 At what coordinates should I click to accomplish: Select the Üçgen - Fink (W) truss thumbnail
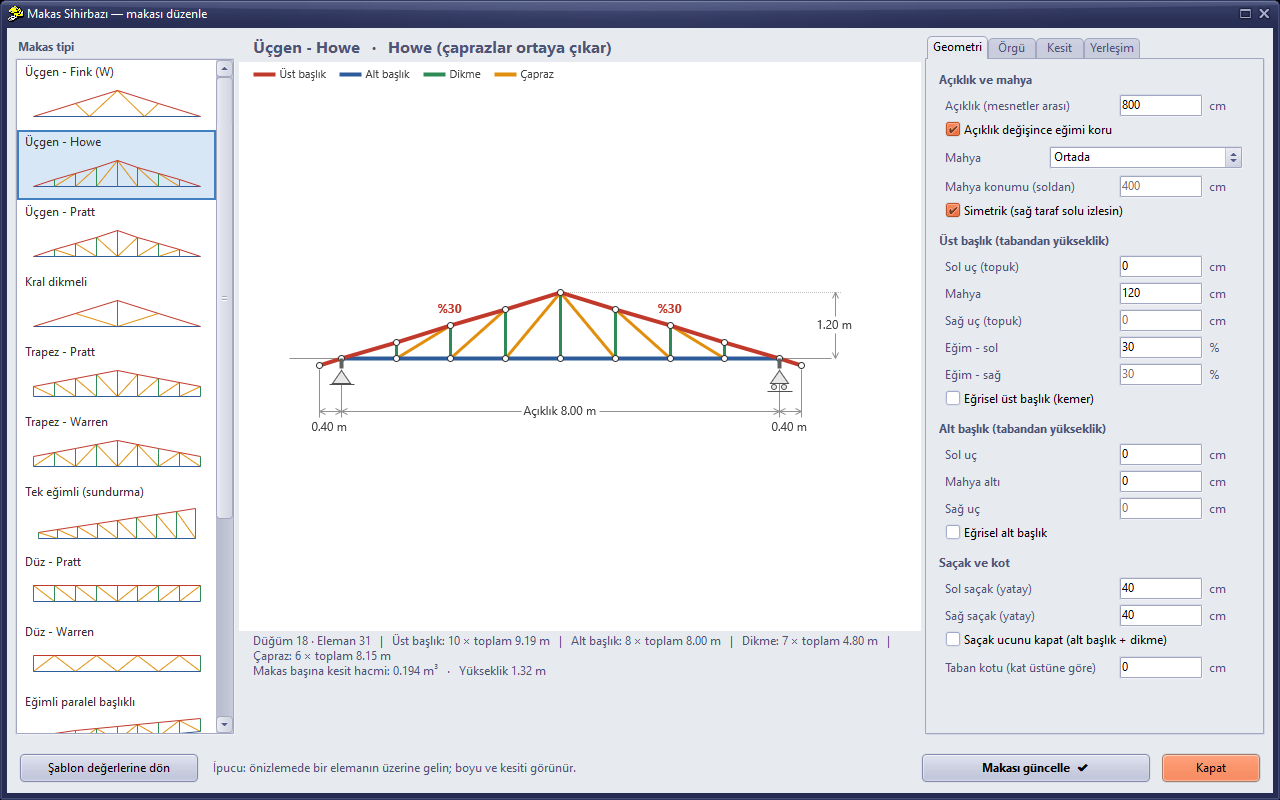click(117, 105)
